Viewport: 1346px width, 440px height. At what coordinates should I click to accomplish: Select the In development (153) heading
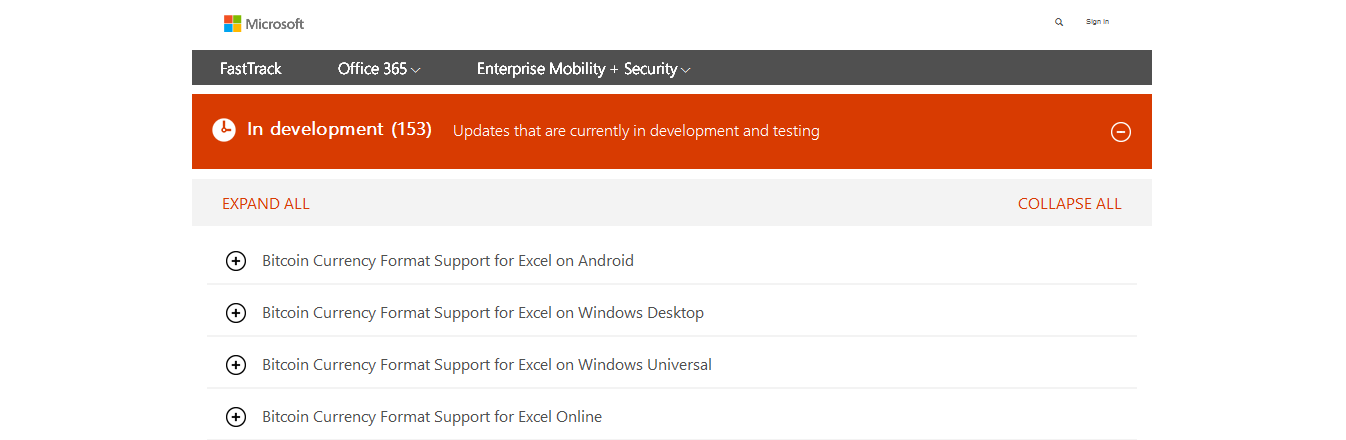(339, 129)
